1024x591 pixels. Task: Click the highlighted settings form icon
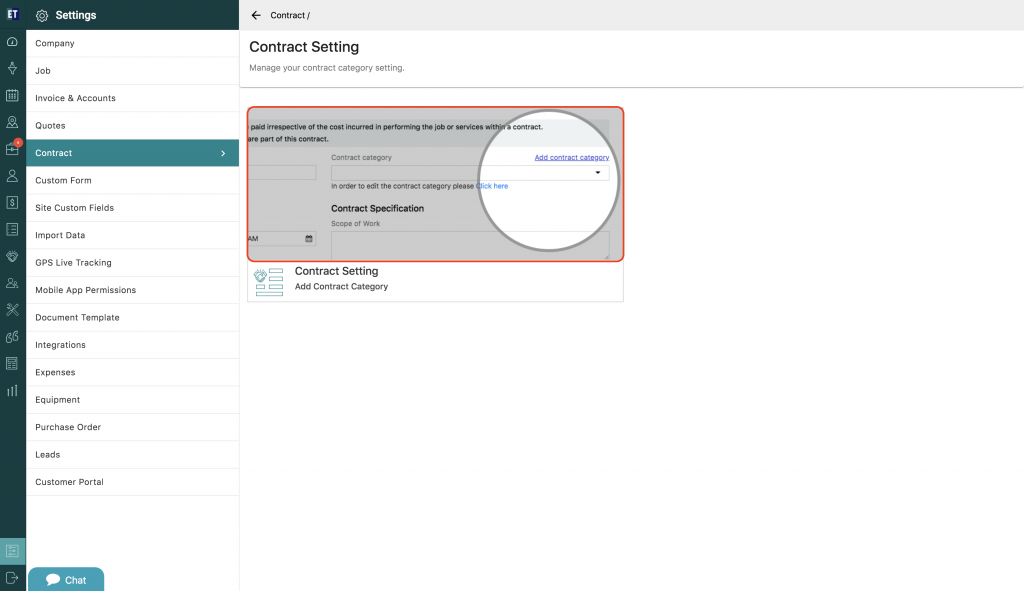(12, 551)
